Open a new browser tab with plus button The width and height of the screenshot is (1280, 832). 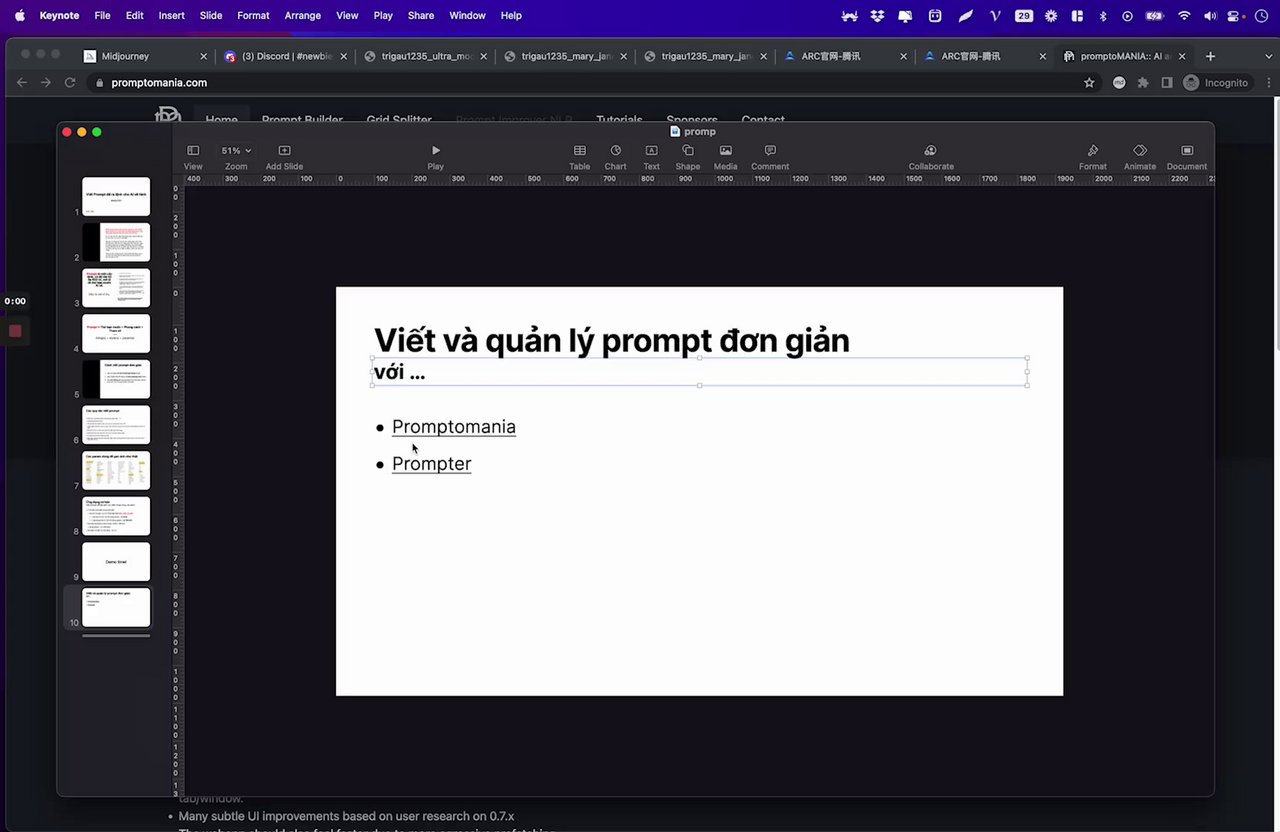pos(1211,56)
